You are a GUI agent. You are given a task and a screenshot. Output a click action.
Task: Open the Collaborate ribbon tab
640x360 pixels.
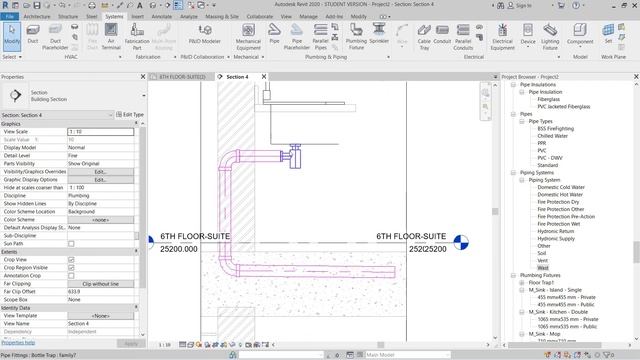coord(260,16)
